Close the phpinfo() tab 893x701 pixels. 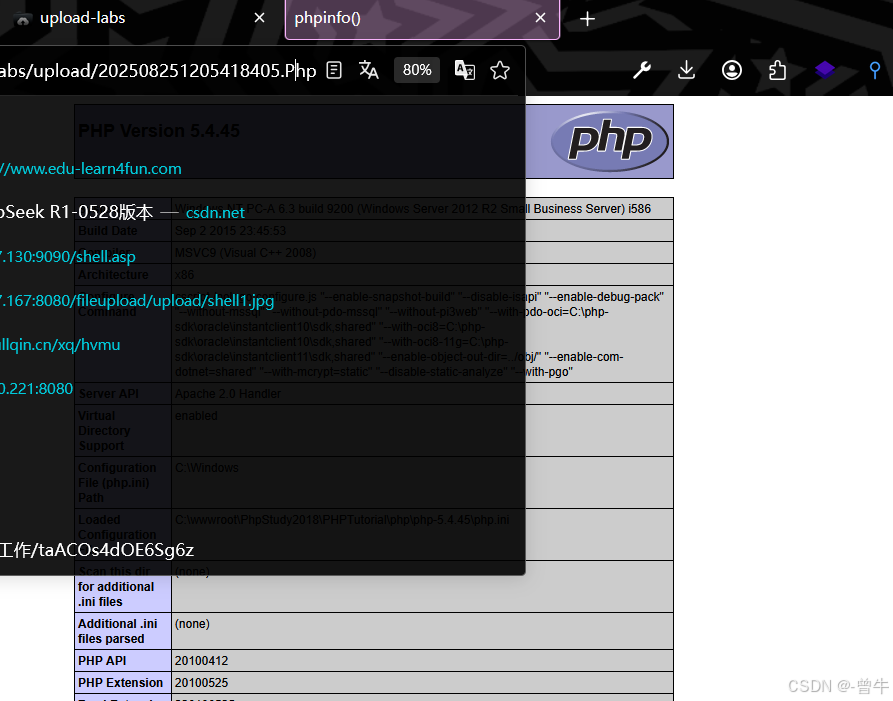pos(540,18)
